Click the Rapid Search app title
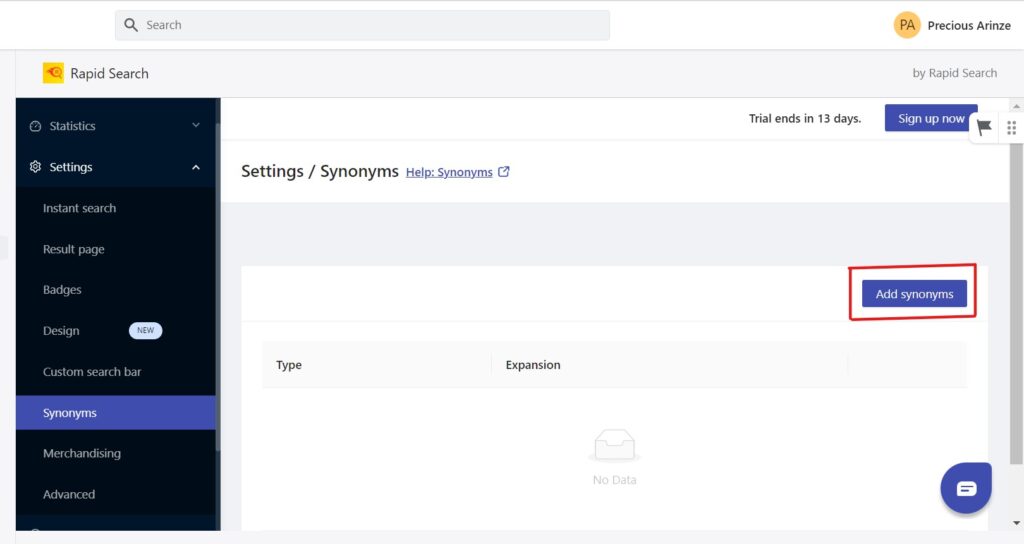 (109, 74)
